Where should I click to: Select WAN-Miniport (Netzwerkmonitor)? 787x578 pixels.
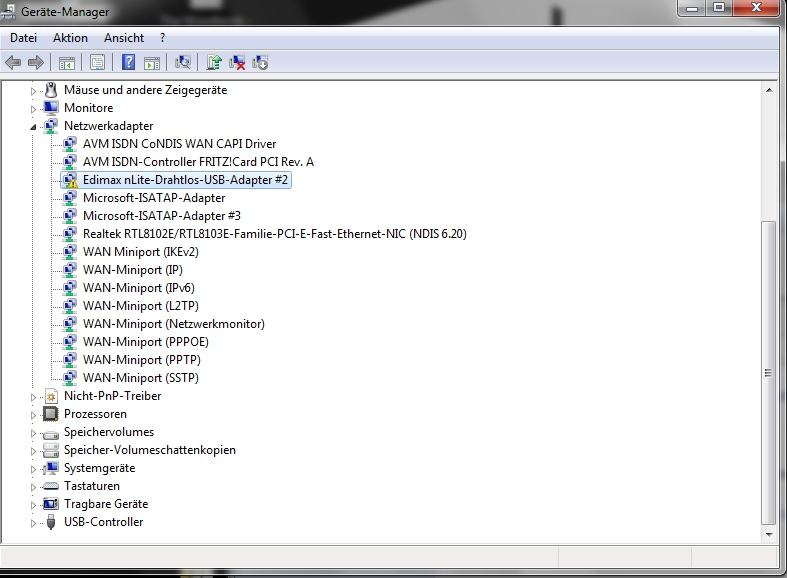174,324
